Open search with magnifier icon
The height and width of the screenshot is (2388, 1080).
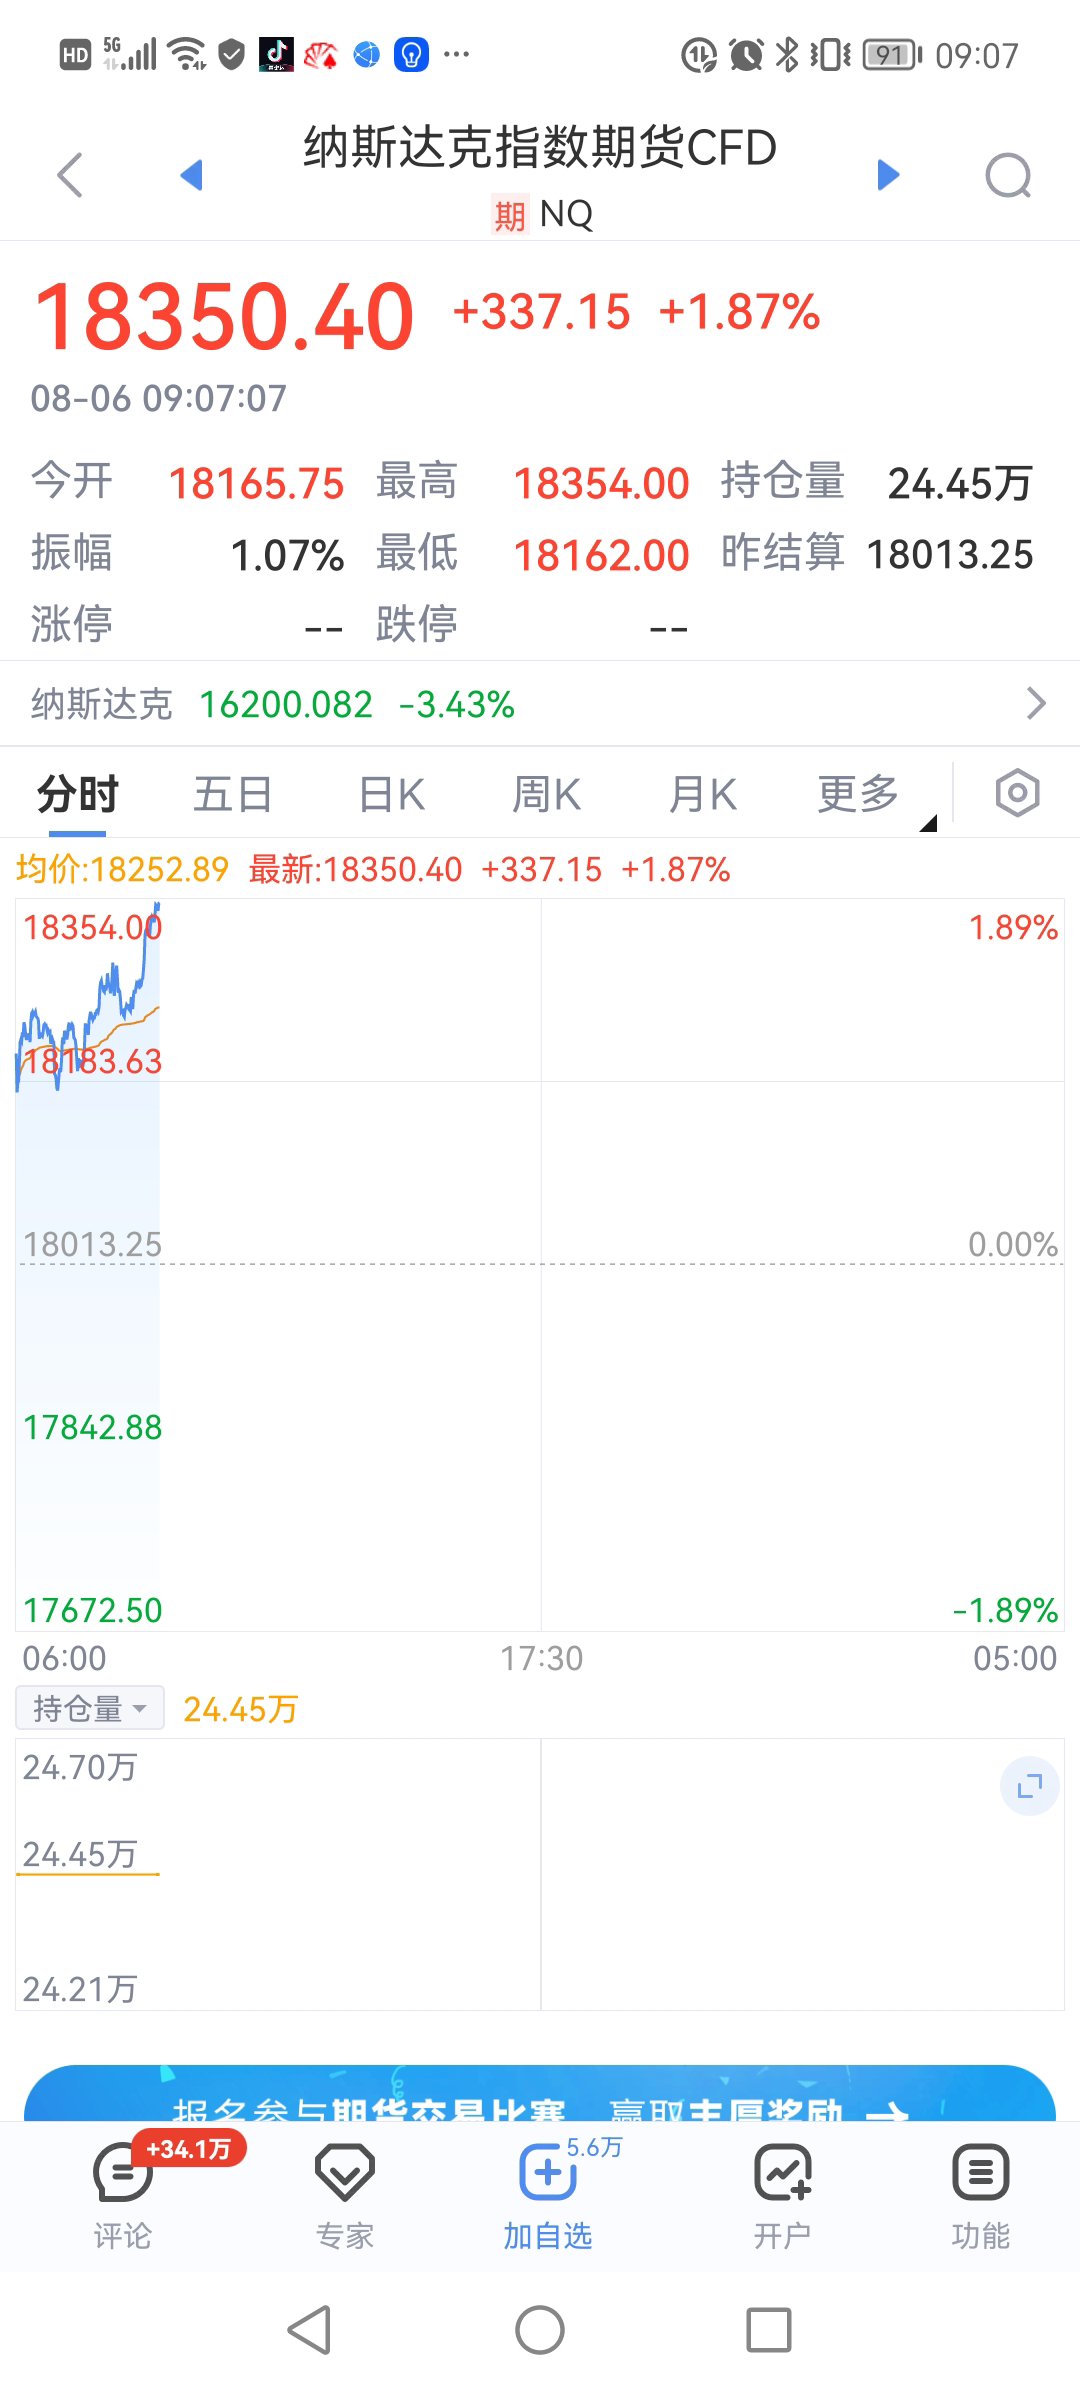(1007, 177)
